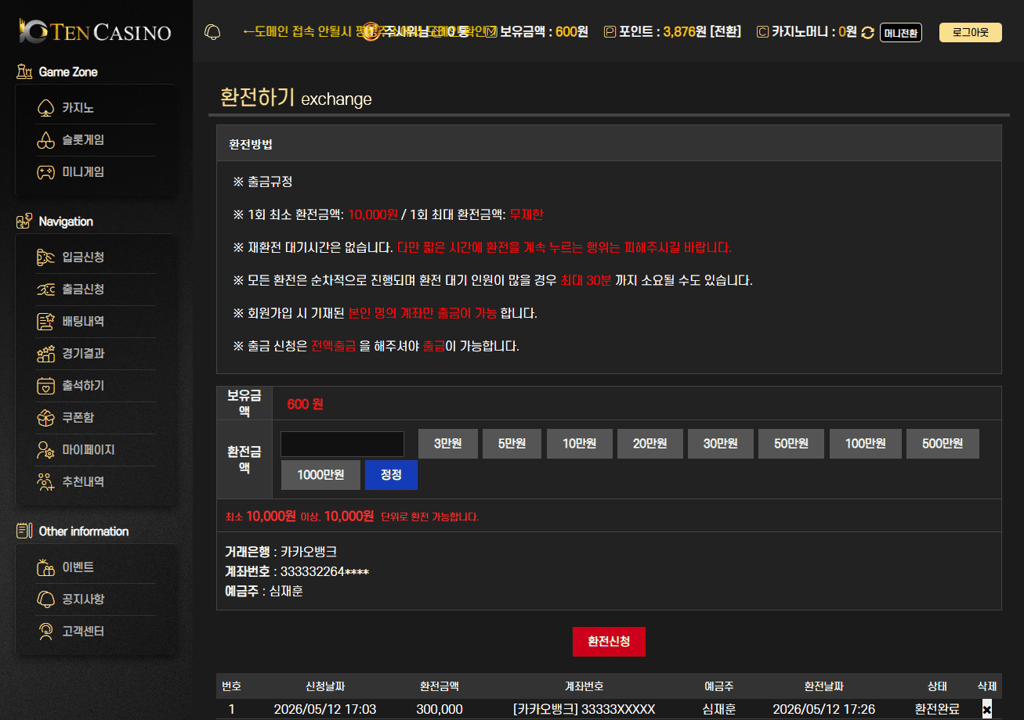
Task: Click the coupon box icon beside 쿠폰함
Action: pos(46,417)
